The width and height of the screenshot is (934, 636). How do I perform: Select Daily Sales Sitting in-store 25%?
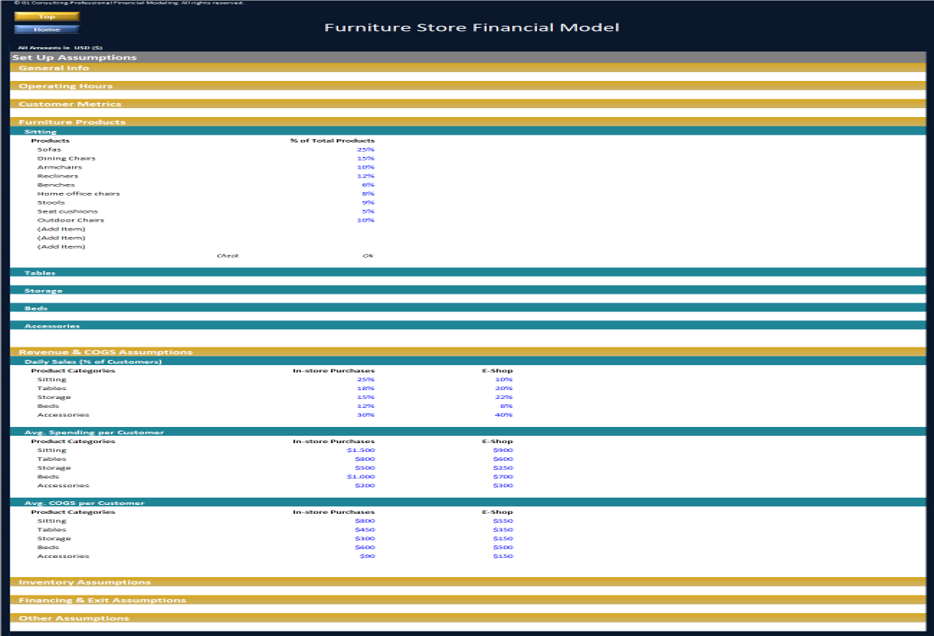365,379
